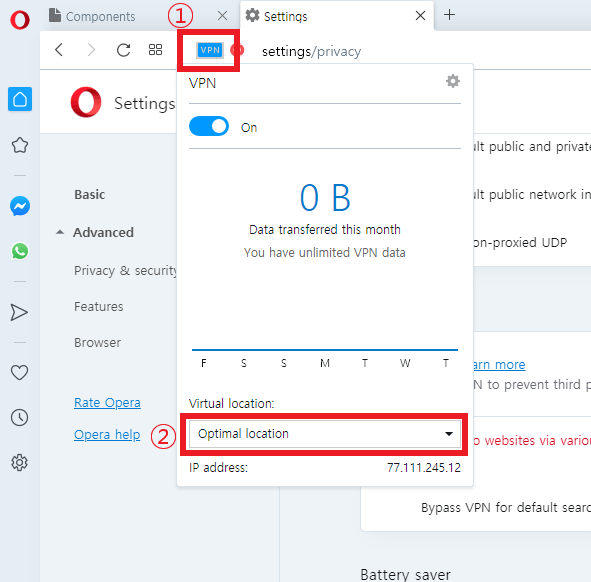
Task: Click the settings/privacy address field
Action: point(311,51)
